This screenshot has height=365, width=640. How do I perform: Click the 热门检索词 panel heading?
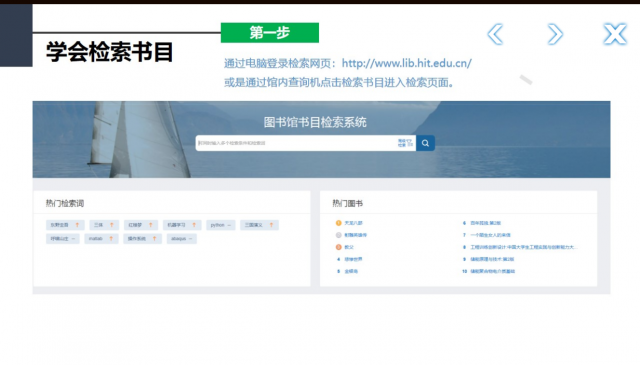click(65, 203)
